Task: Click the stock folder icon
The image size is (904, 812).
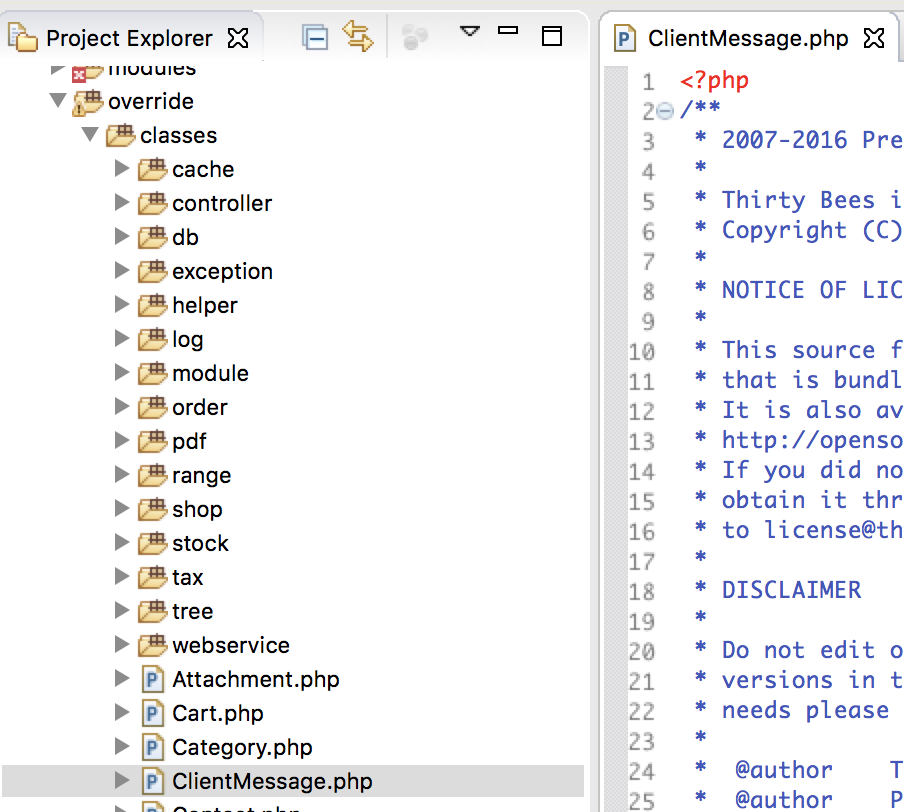Action: 152,544
